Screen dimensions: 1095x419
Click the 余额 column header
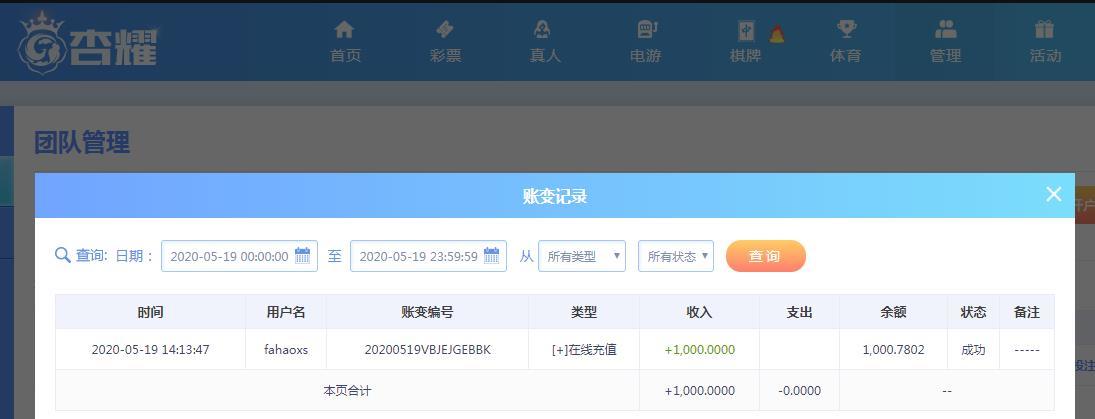pyautogui.click(x=893, y=312)
